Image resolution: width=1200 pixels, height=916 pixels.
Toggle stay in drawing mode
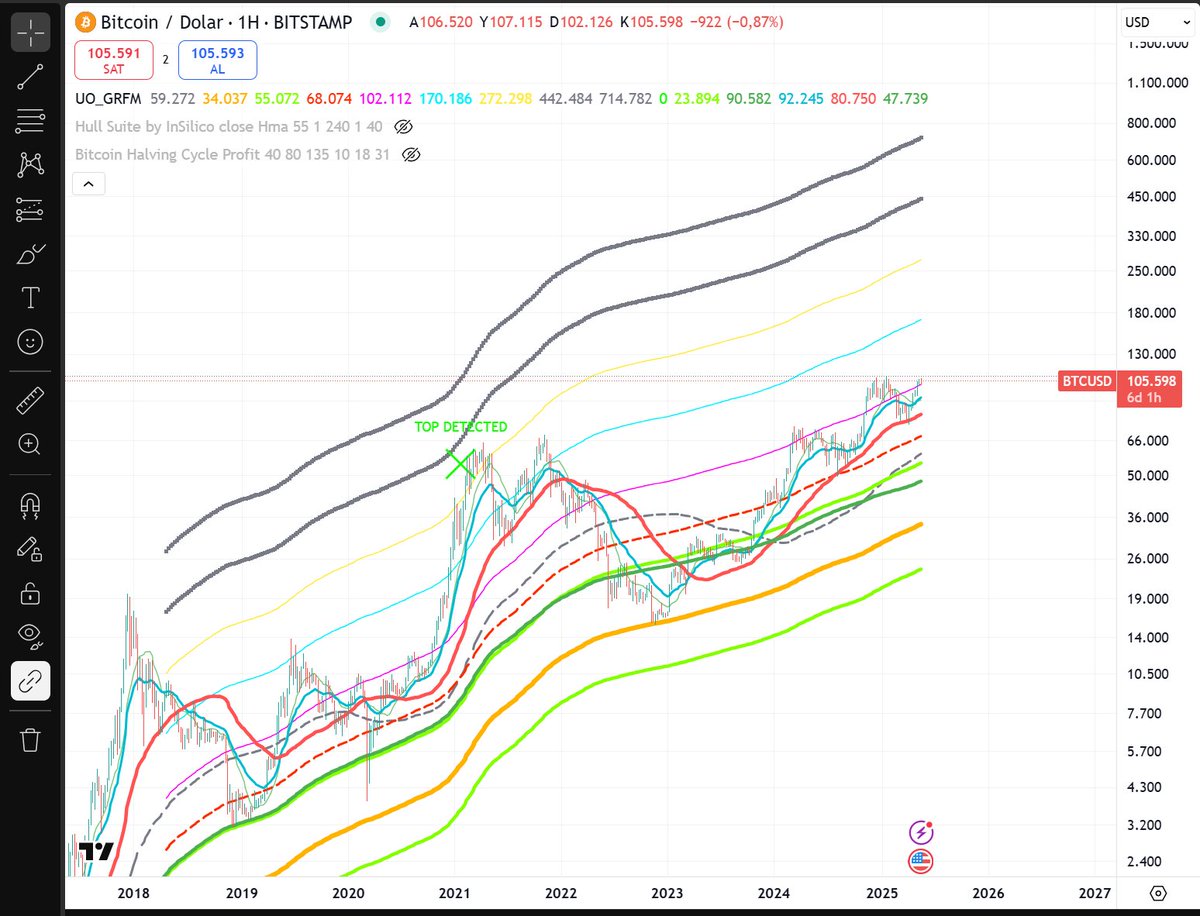[31, 549]
